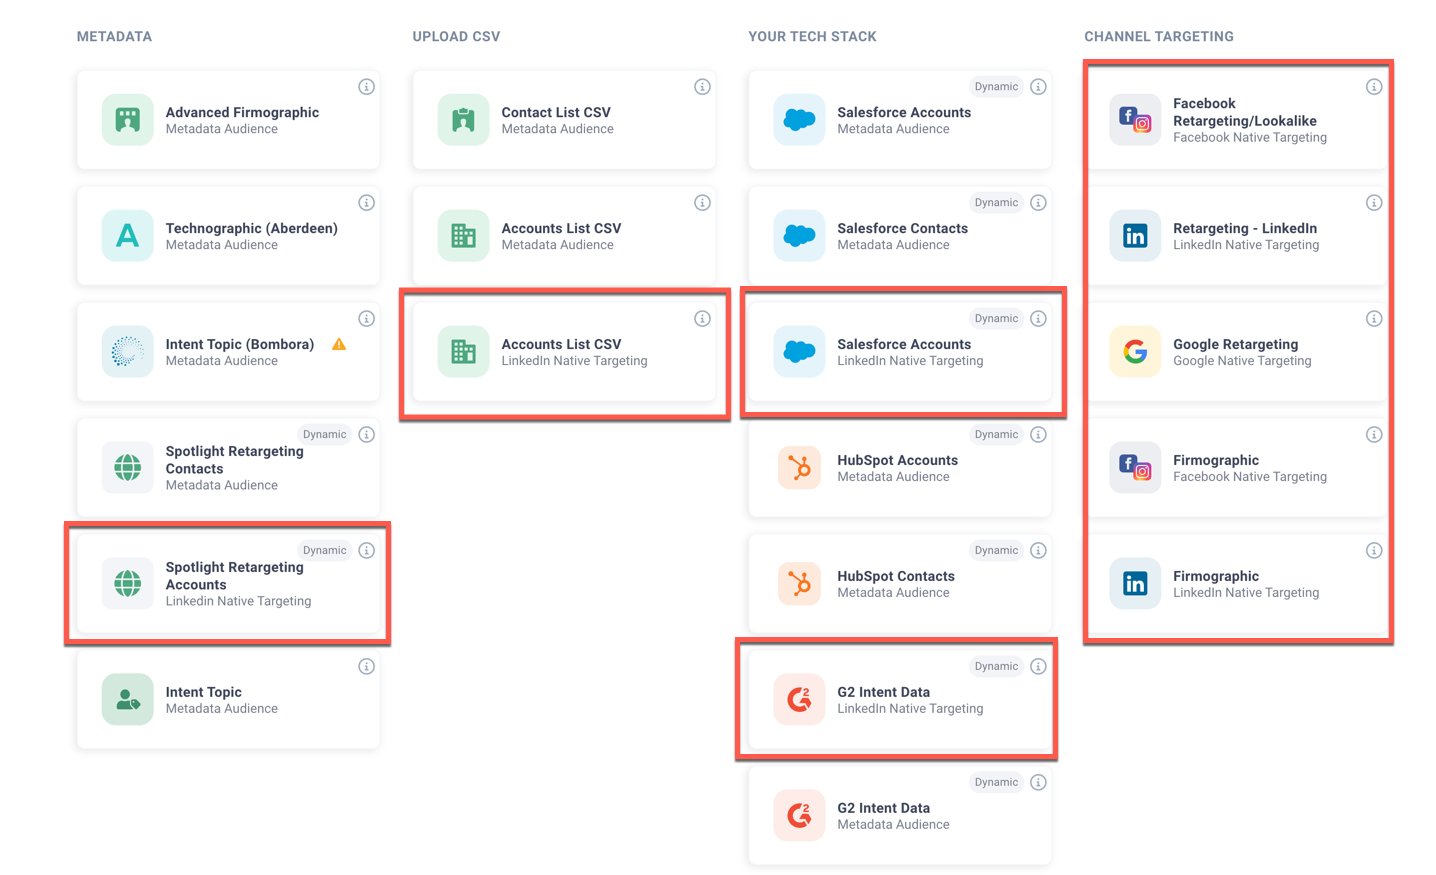This screenshot has width=1436, height=875.
Task: Click the Dynamic badge on Spotlight Retargeting Contacts
Action: 324,435
